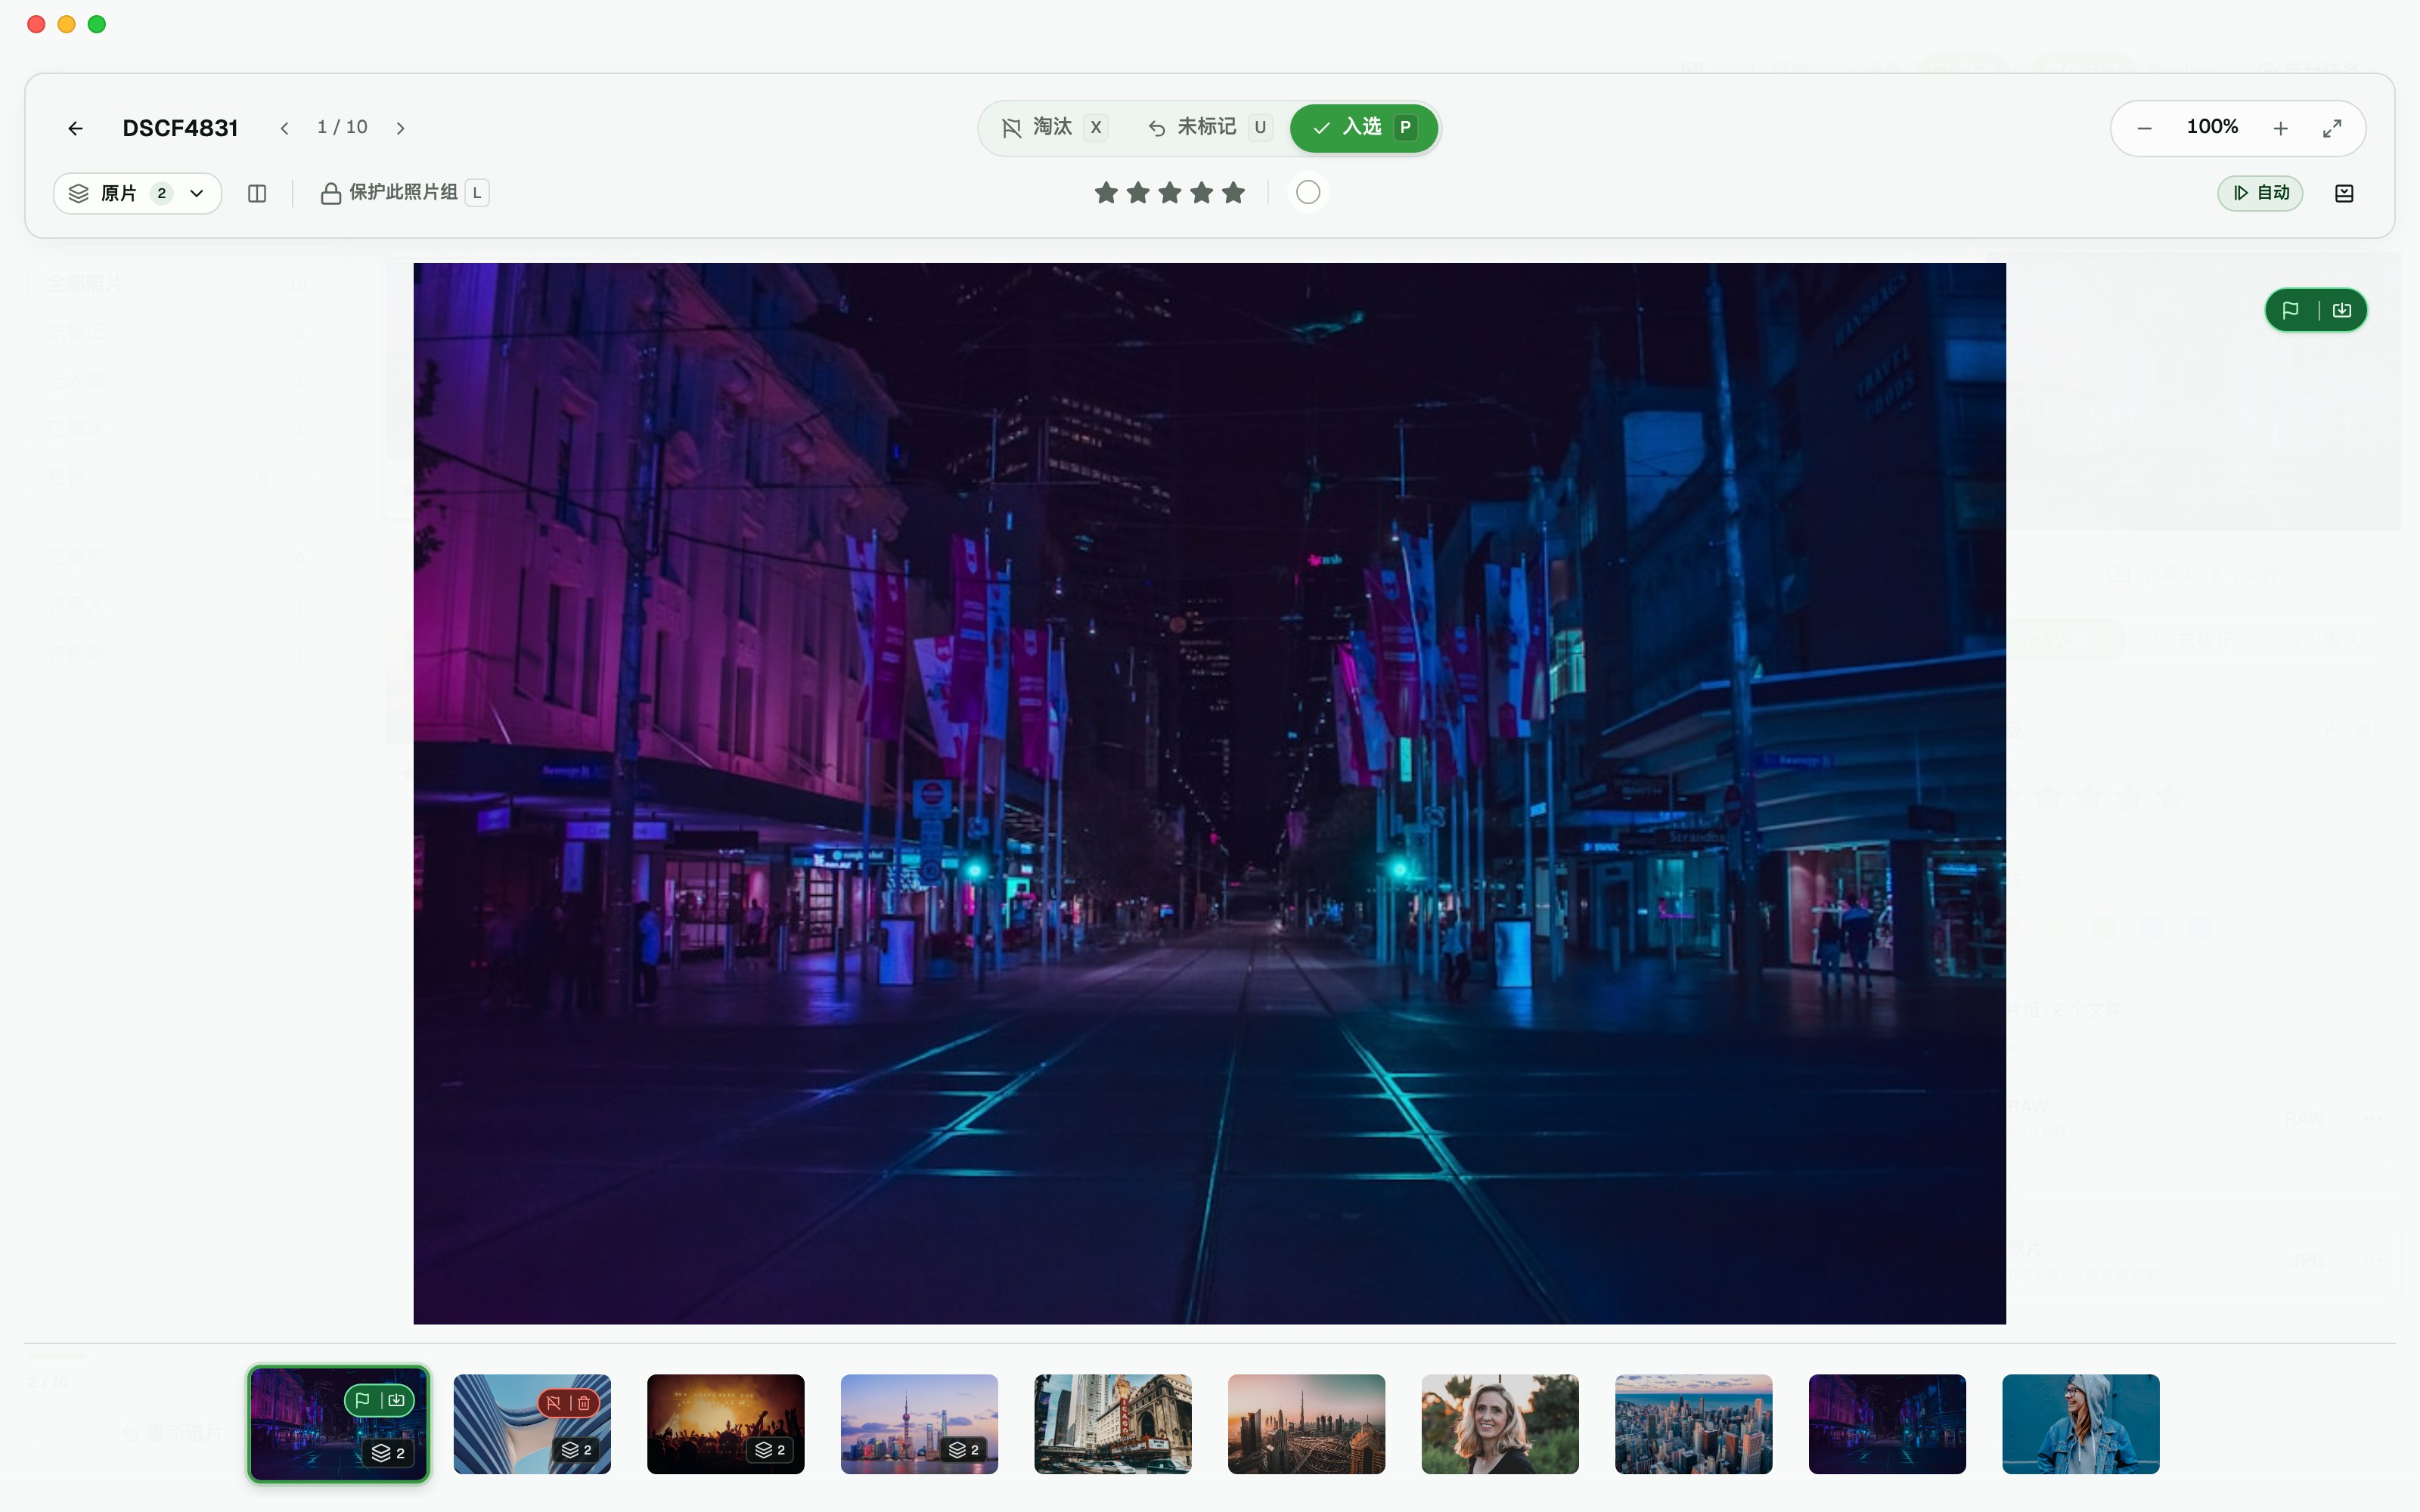Viewport: 2420px width, 1512px height.
Task: Select the empty color label circle
Action: click(1308, 192)
